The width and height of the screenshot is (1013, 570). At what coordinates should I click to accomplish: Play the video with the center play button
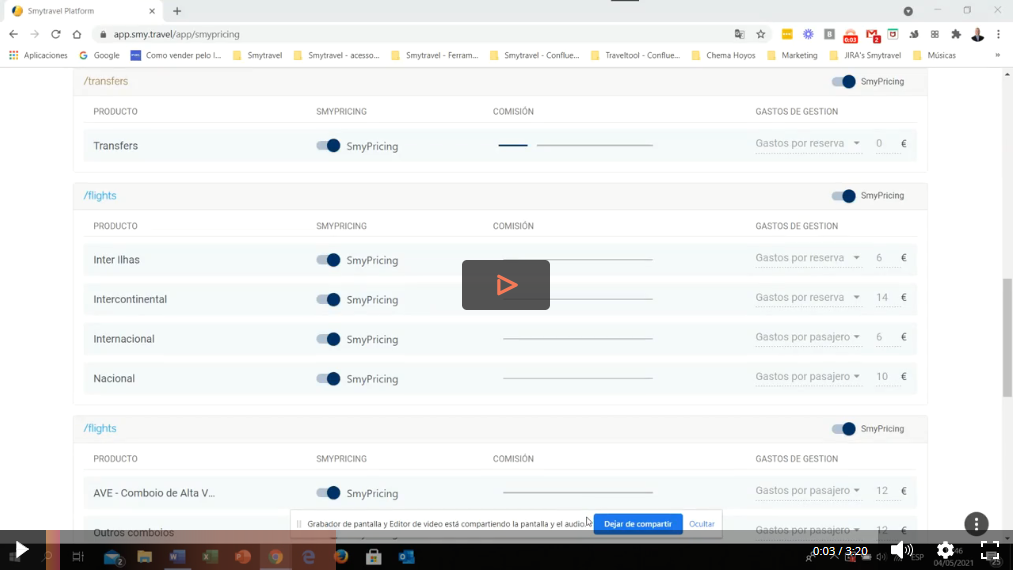(x=506, y=285)
